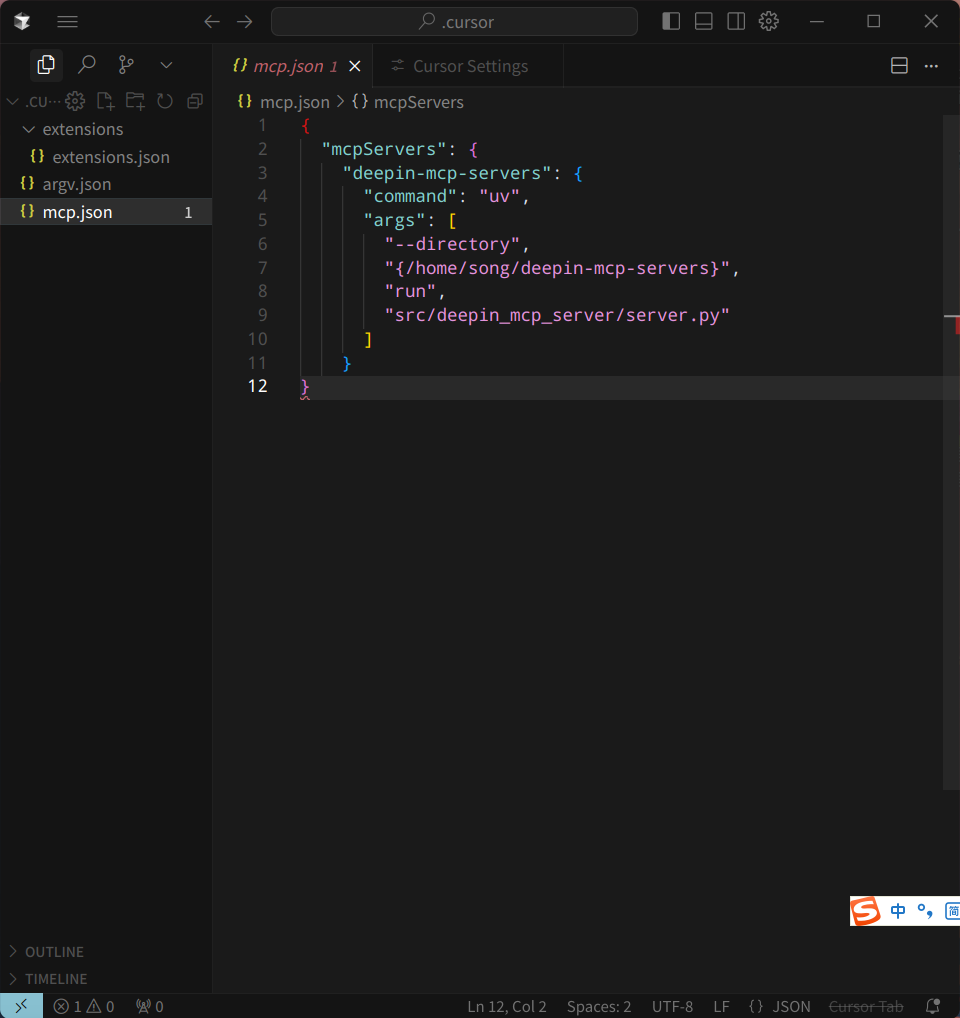Close the mcp.json tab
Viewport: 960px width, 1018px height.
pos(355,66)
